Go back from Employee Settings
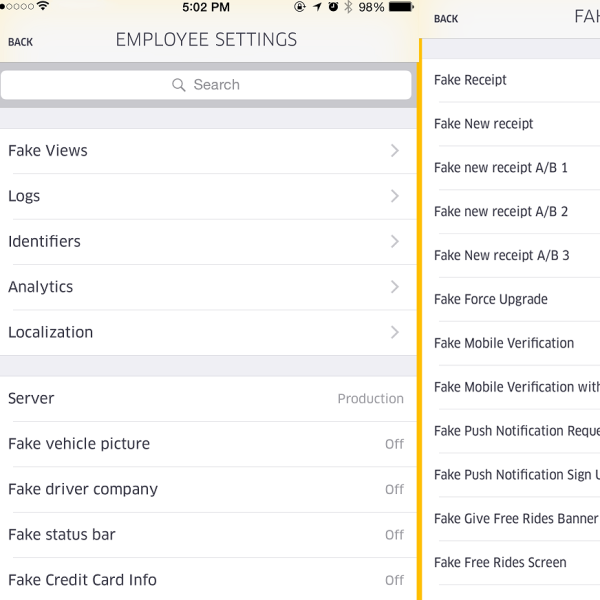 click(x=20, y=42)
